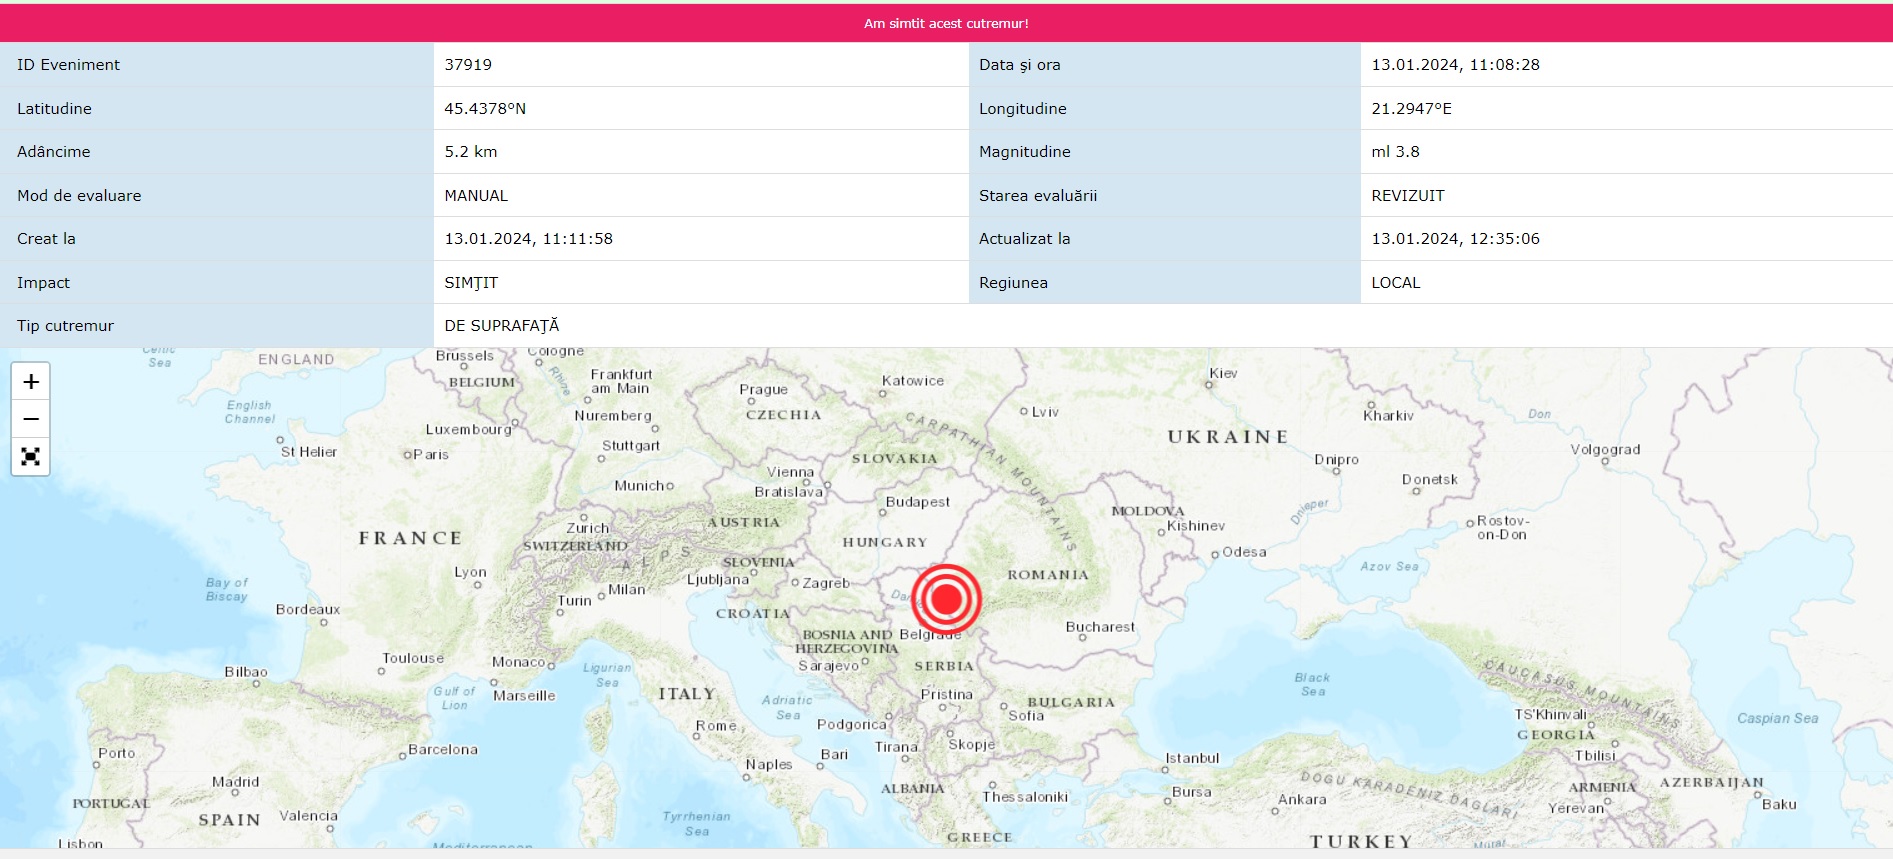Click the map zoom in plus button
This screenshot has width=1893, height=859.
click(31, 382)
